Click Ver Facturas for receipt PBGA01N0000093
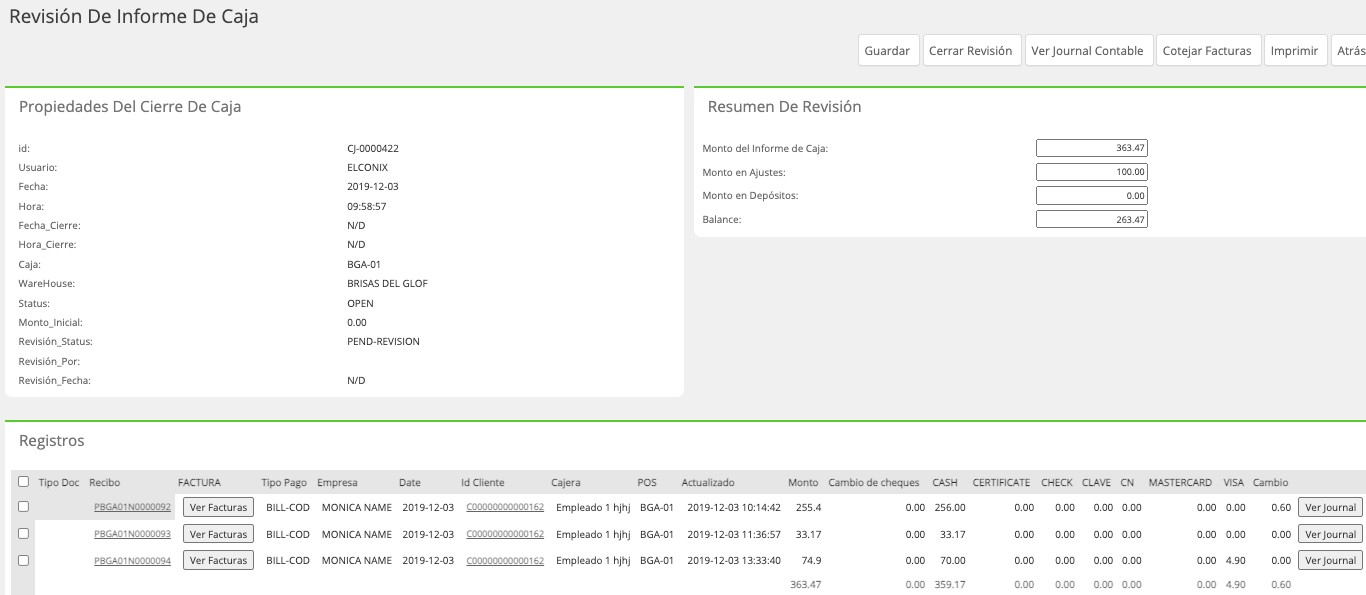Screen dimensions: 1366x595 pyautogui.click(x=218, y=534)
